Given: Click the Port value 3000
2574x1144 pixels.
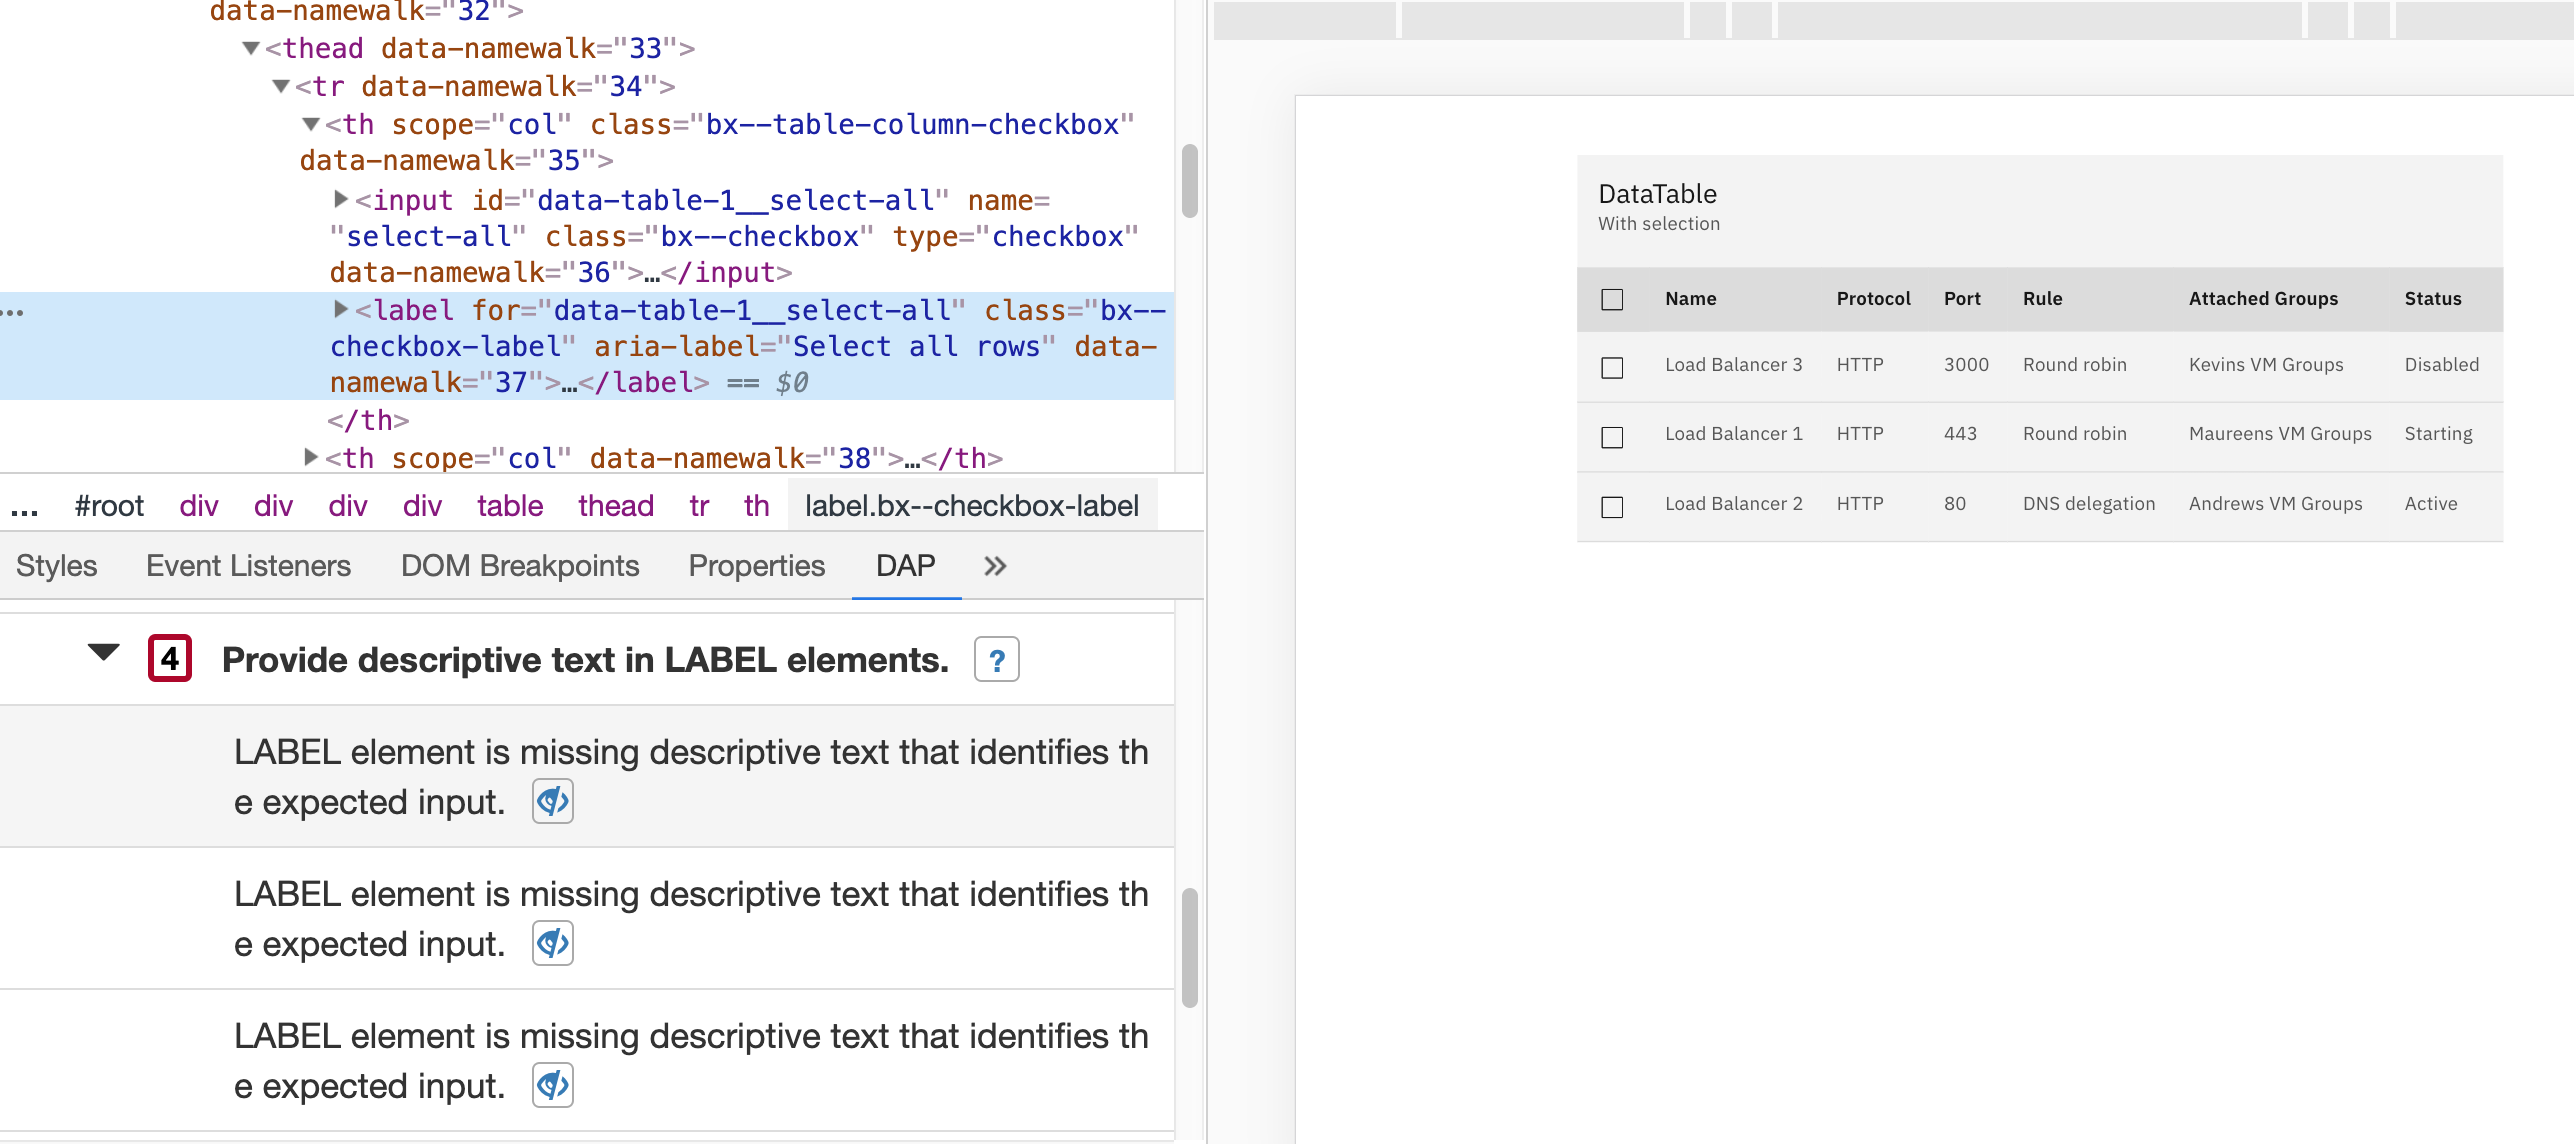Looking at the screenshot, I should click(1966, 365).
